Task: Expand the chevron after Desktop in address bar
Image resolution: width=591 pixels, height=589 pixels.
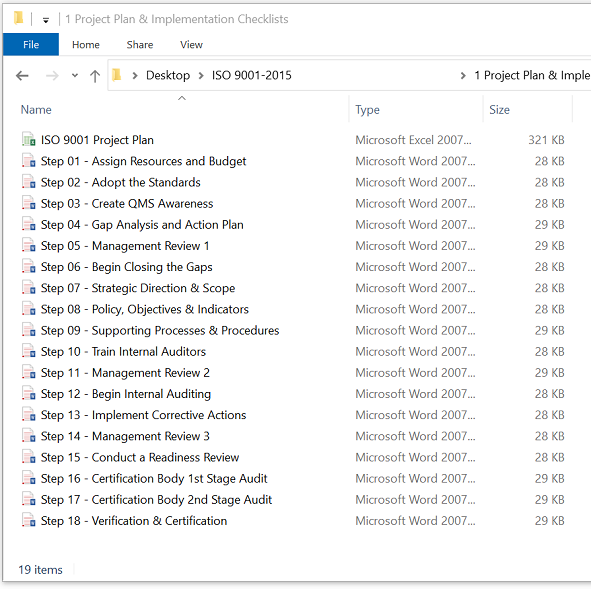Action: [x=201, y=76]
